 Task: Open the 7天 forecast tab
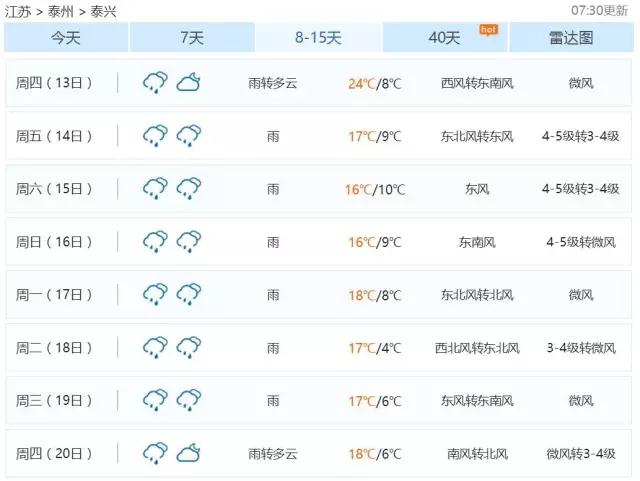(x=192, y=38)
